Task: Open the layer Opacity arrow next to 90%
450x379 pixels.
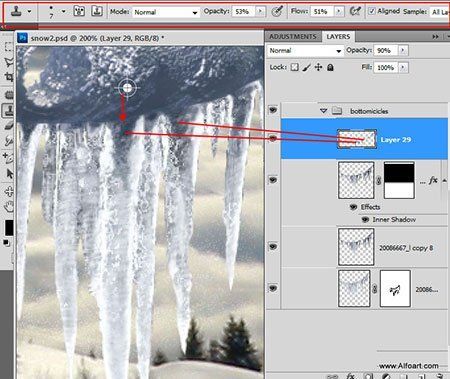Action: (403, 51)
